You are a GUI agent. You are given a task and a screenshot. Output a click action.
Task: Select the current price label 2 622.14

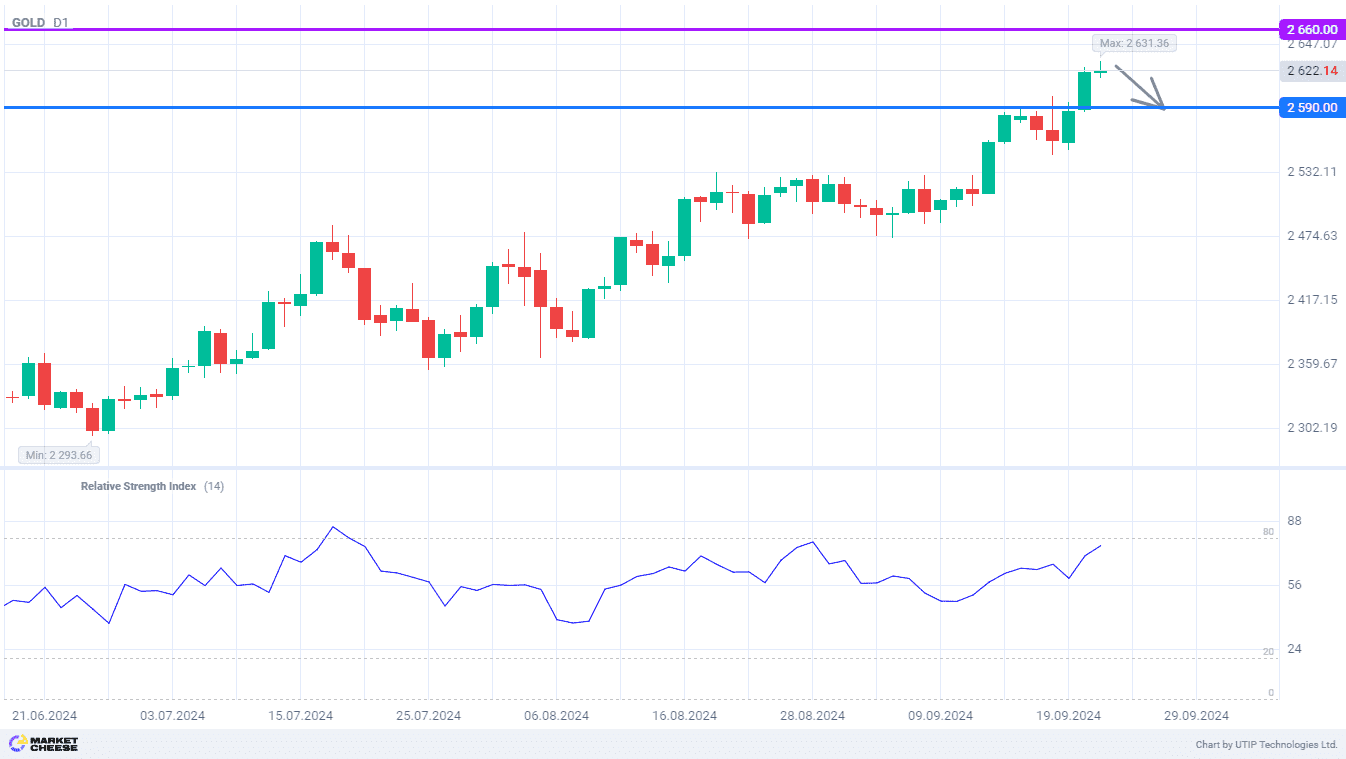1311,71
